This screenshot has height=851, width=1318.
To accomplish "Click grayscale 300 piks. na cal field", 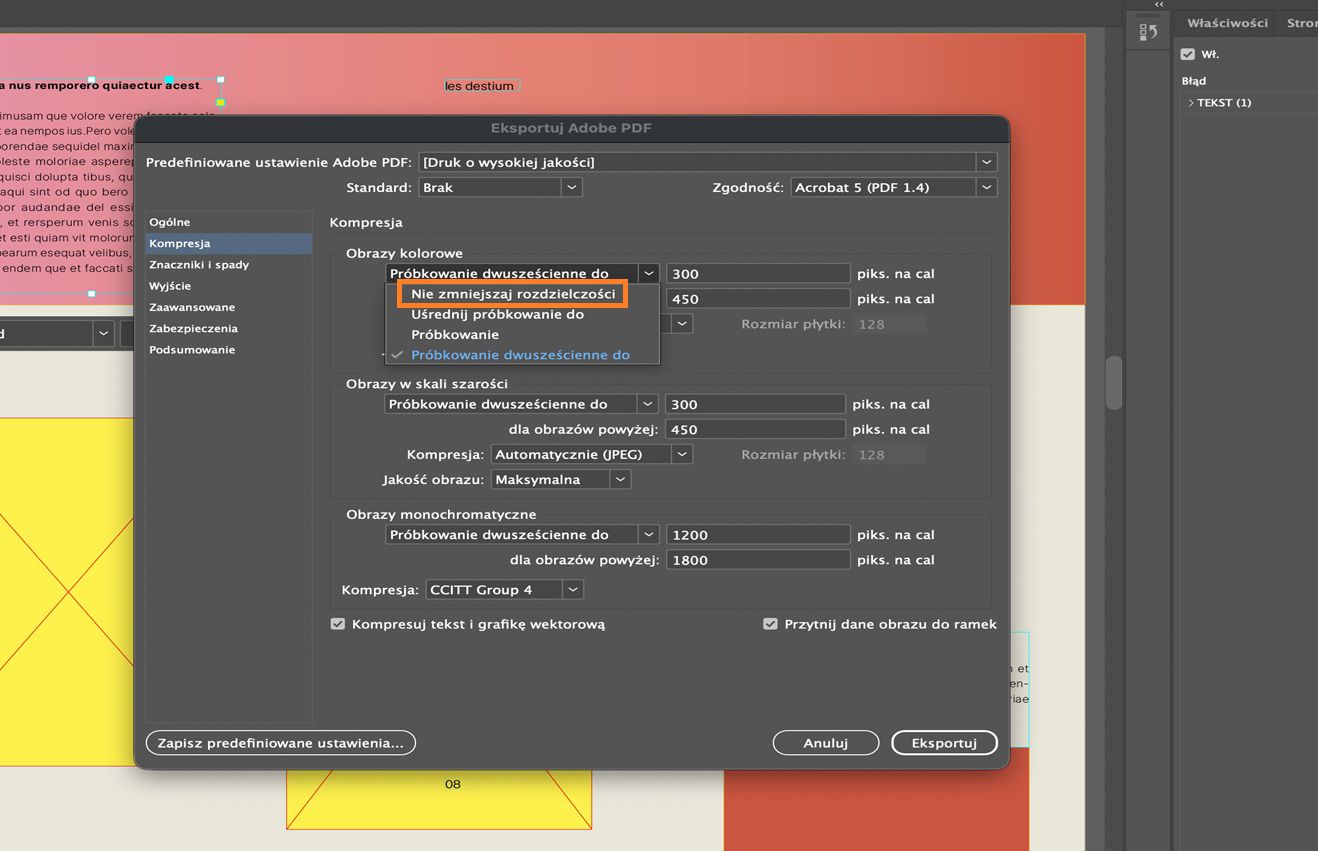I will click(x=756, y=404).
